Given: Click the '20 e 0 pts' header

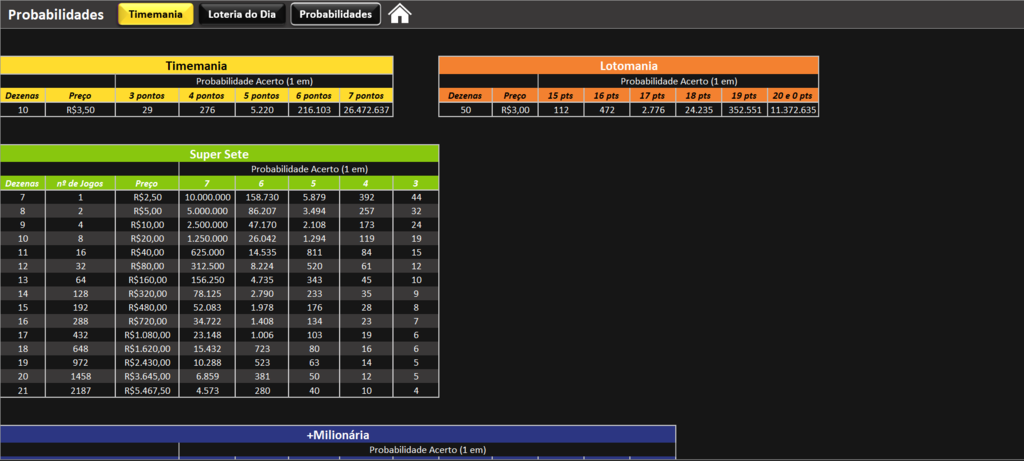Looking at the screenshot, I should click(793, 95).
